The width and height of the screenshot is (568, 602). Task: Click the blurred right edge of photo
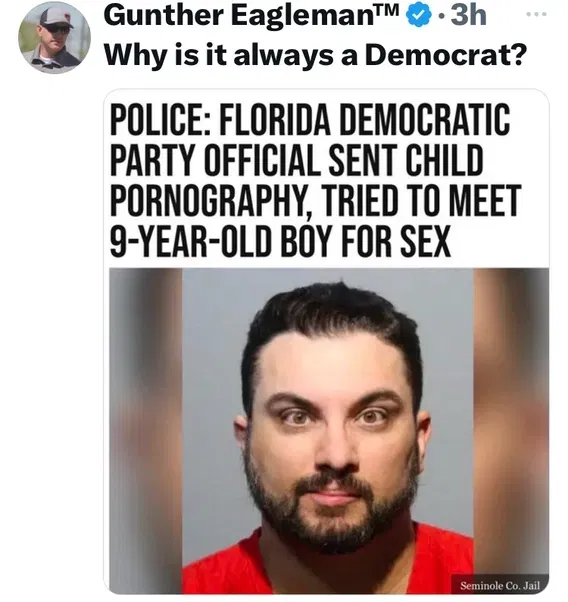(511, 422)
